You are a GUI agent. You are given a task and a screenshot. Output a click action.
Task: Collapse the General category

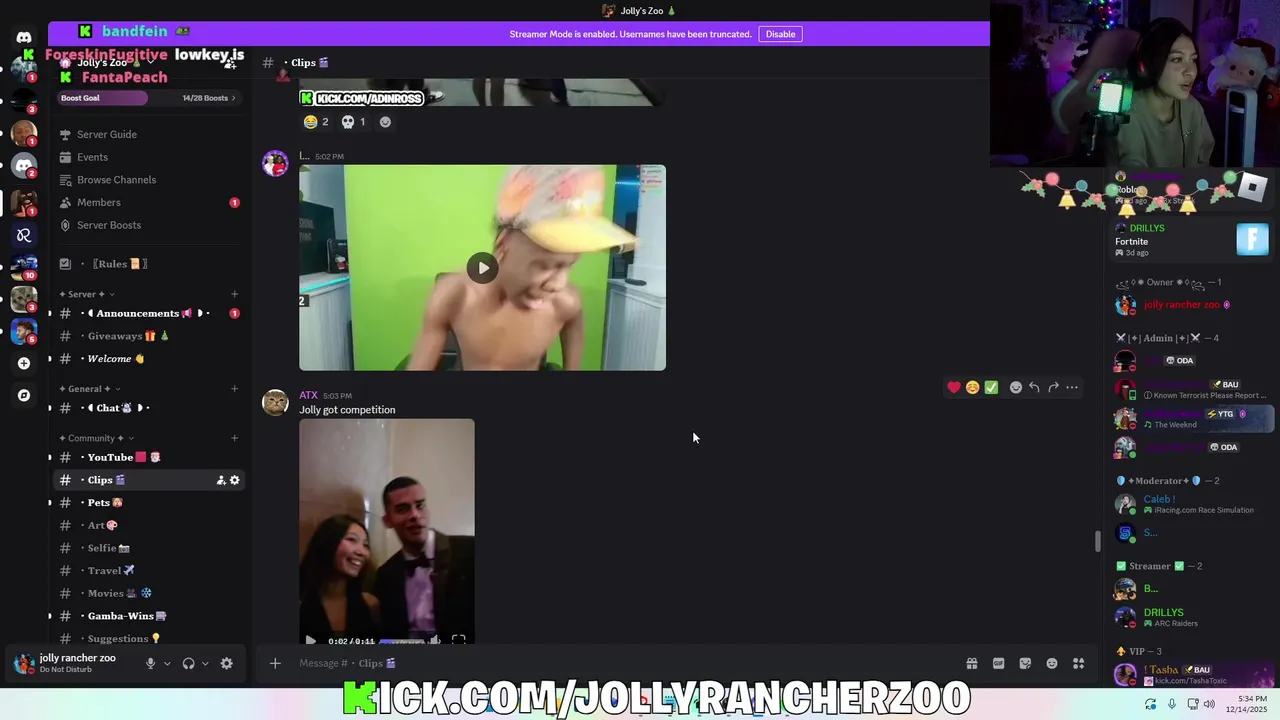point(89,388)
